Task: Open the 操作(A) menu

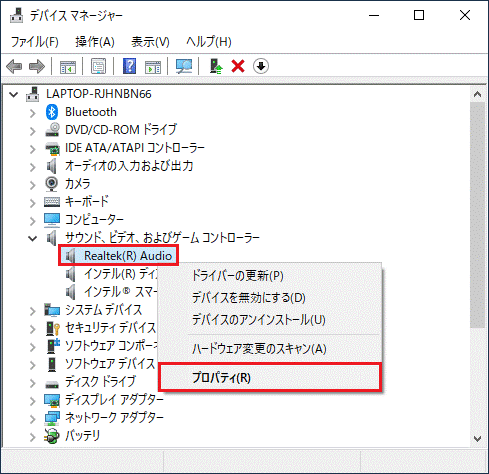Action: (x=95, y=42)
